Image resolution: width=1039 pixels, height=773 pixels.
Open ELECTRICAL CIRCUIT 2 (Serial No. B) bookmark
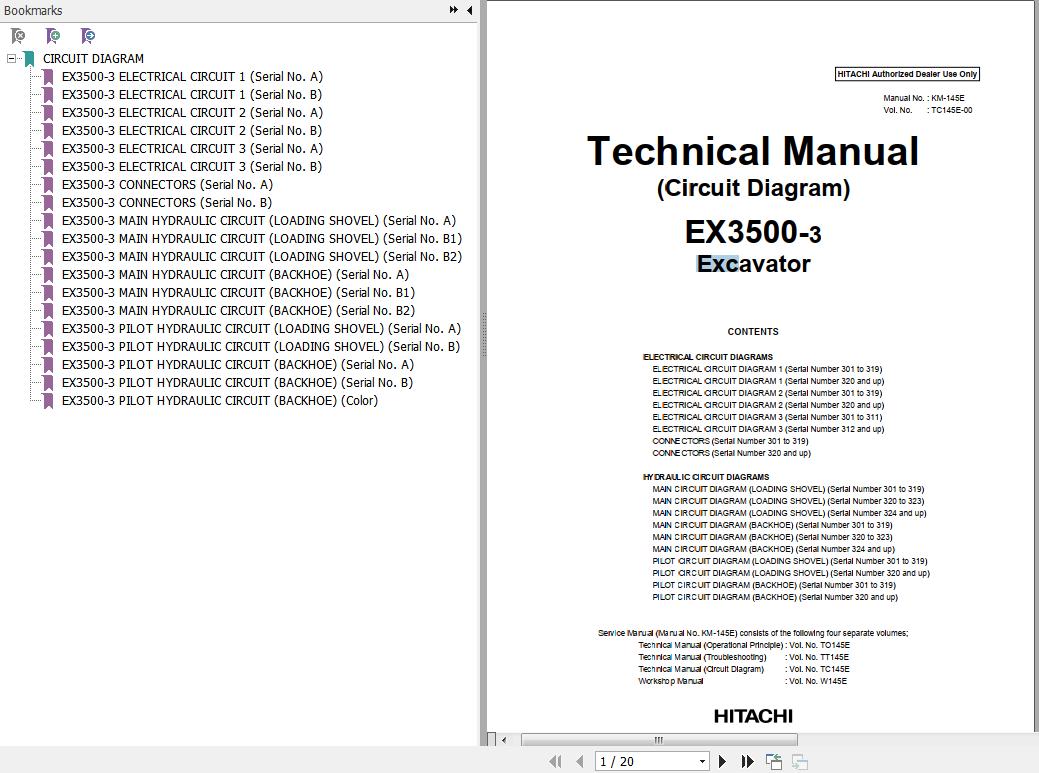pyautogui.click(x=191, y=130)
